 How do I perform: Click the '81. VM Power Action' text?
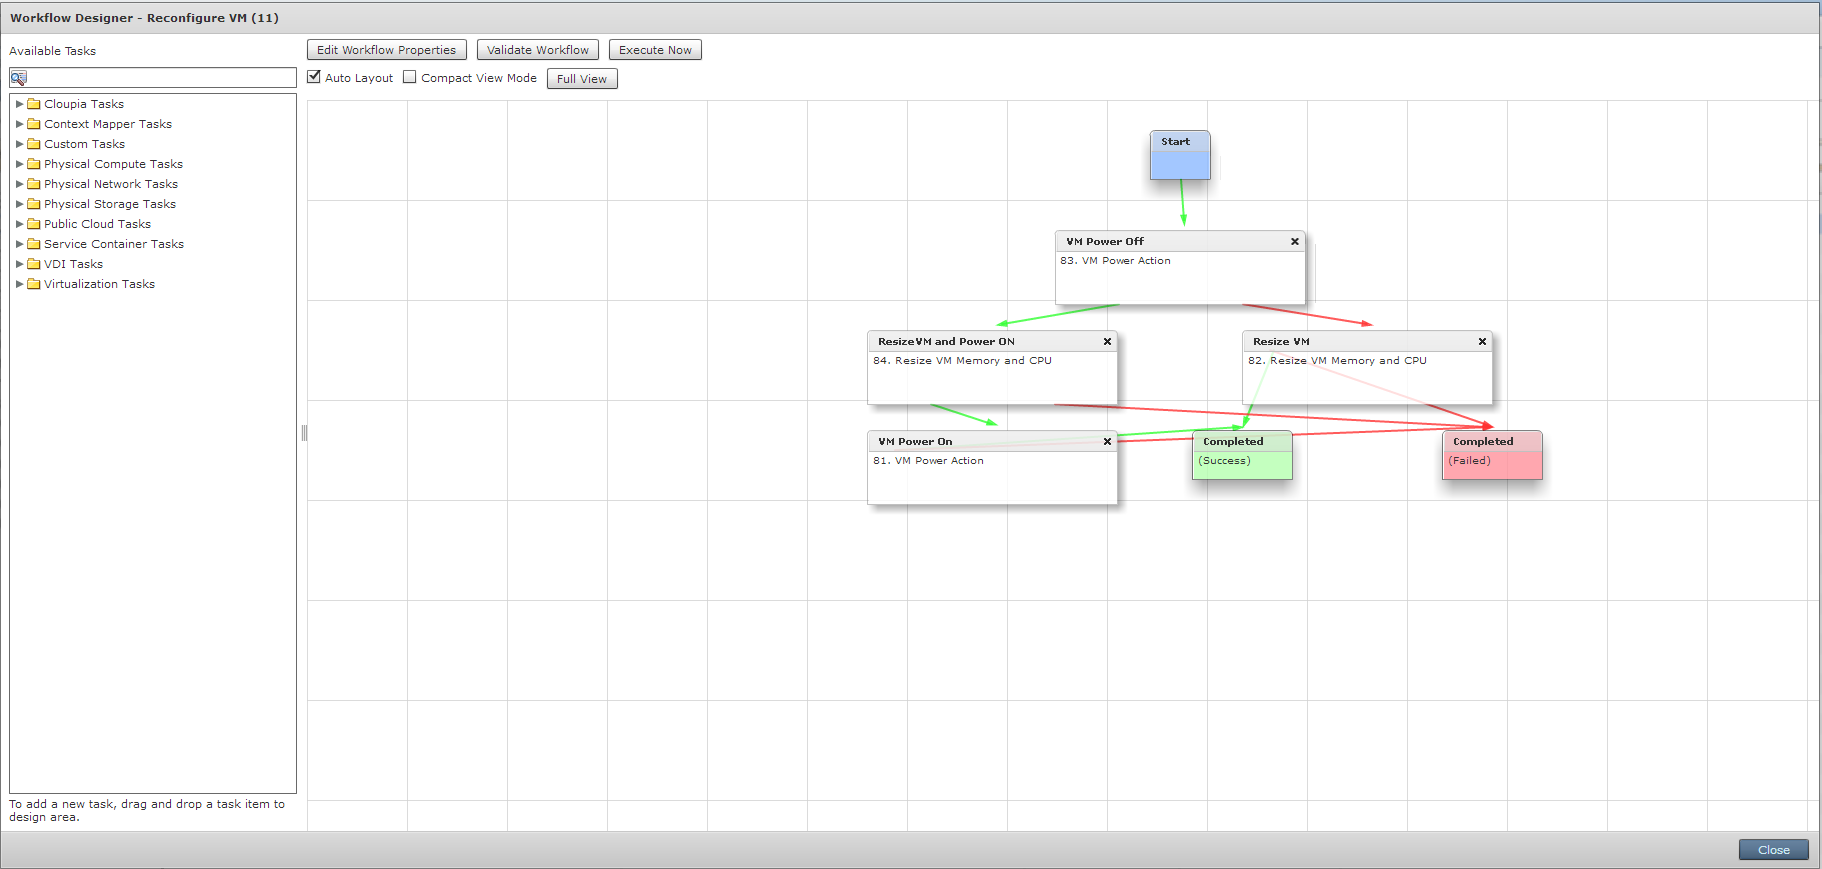click(x=928, y=461)
